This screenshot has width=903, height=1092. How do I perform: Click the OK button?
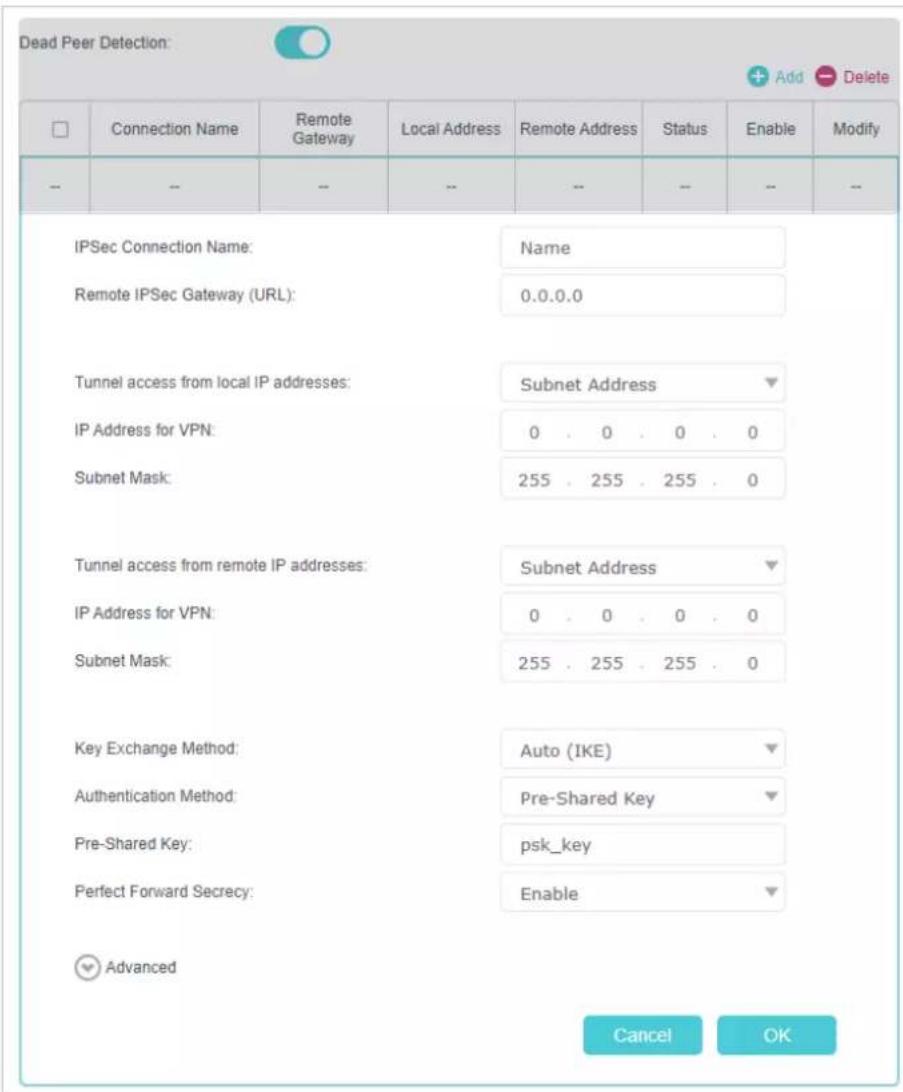click(x=776, y=1035)
